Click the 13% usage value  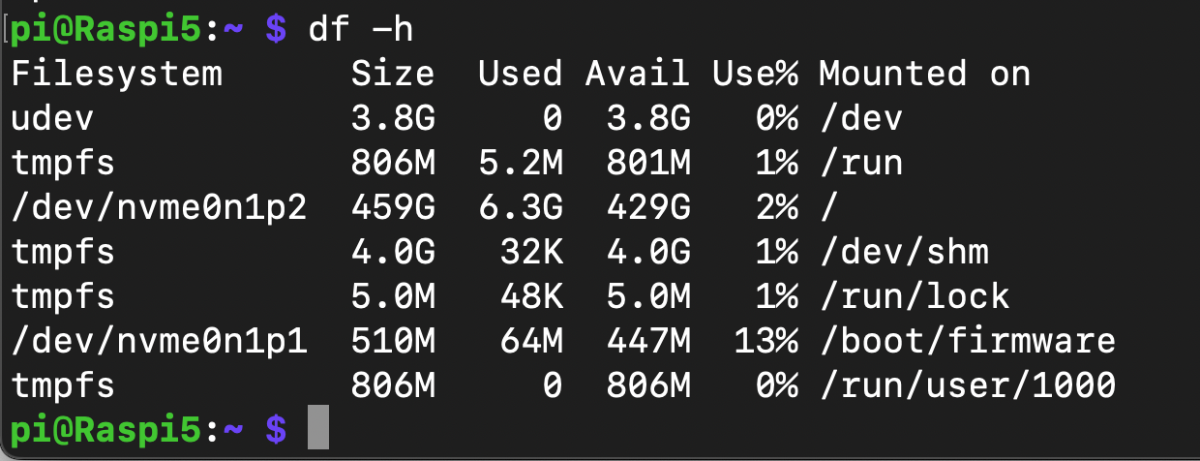point(766,341)
